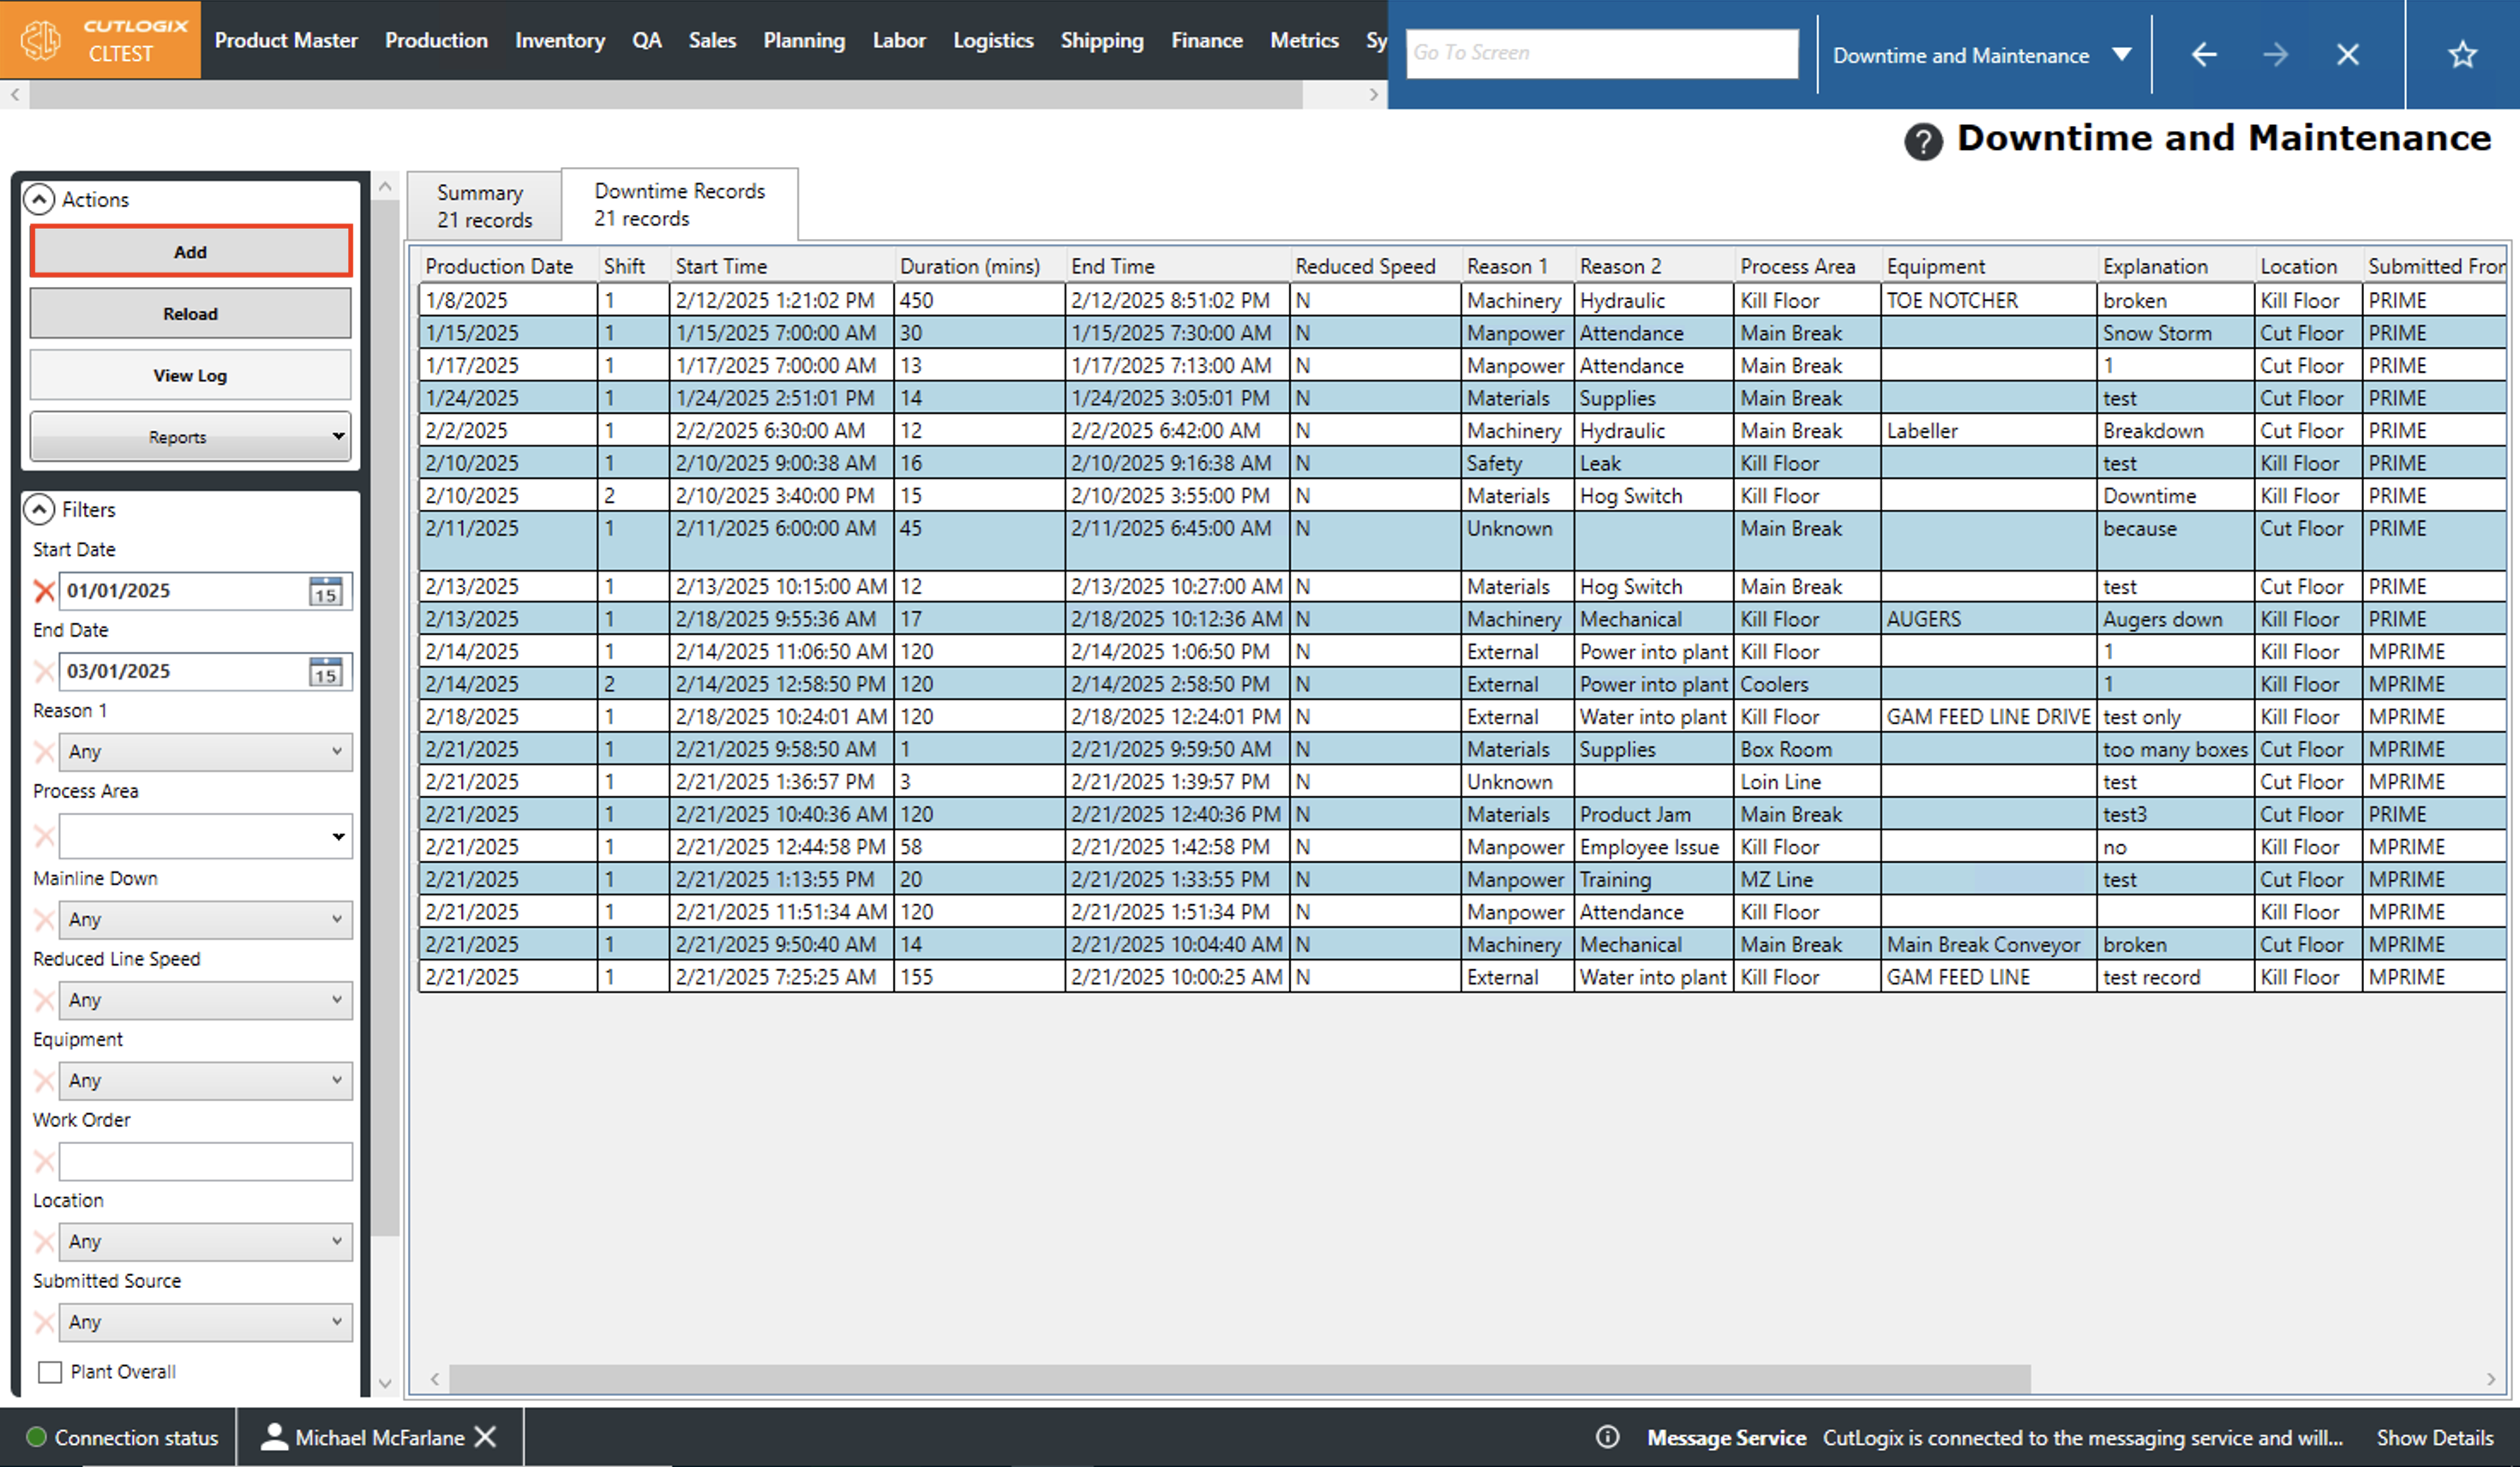Open the Start Date calendar picker

(325, 591)
